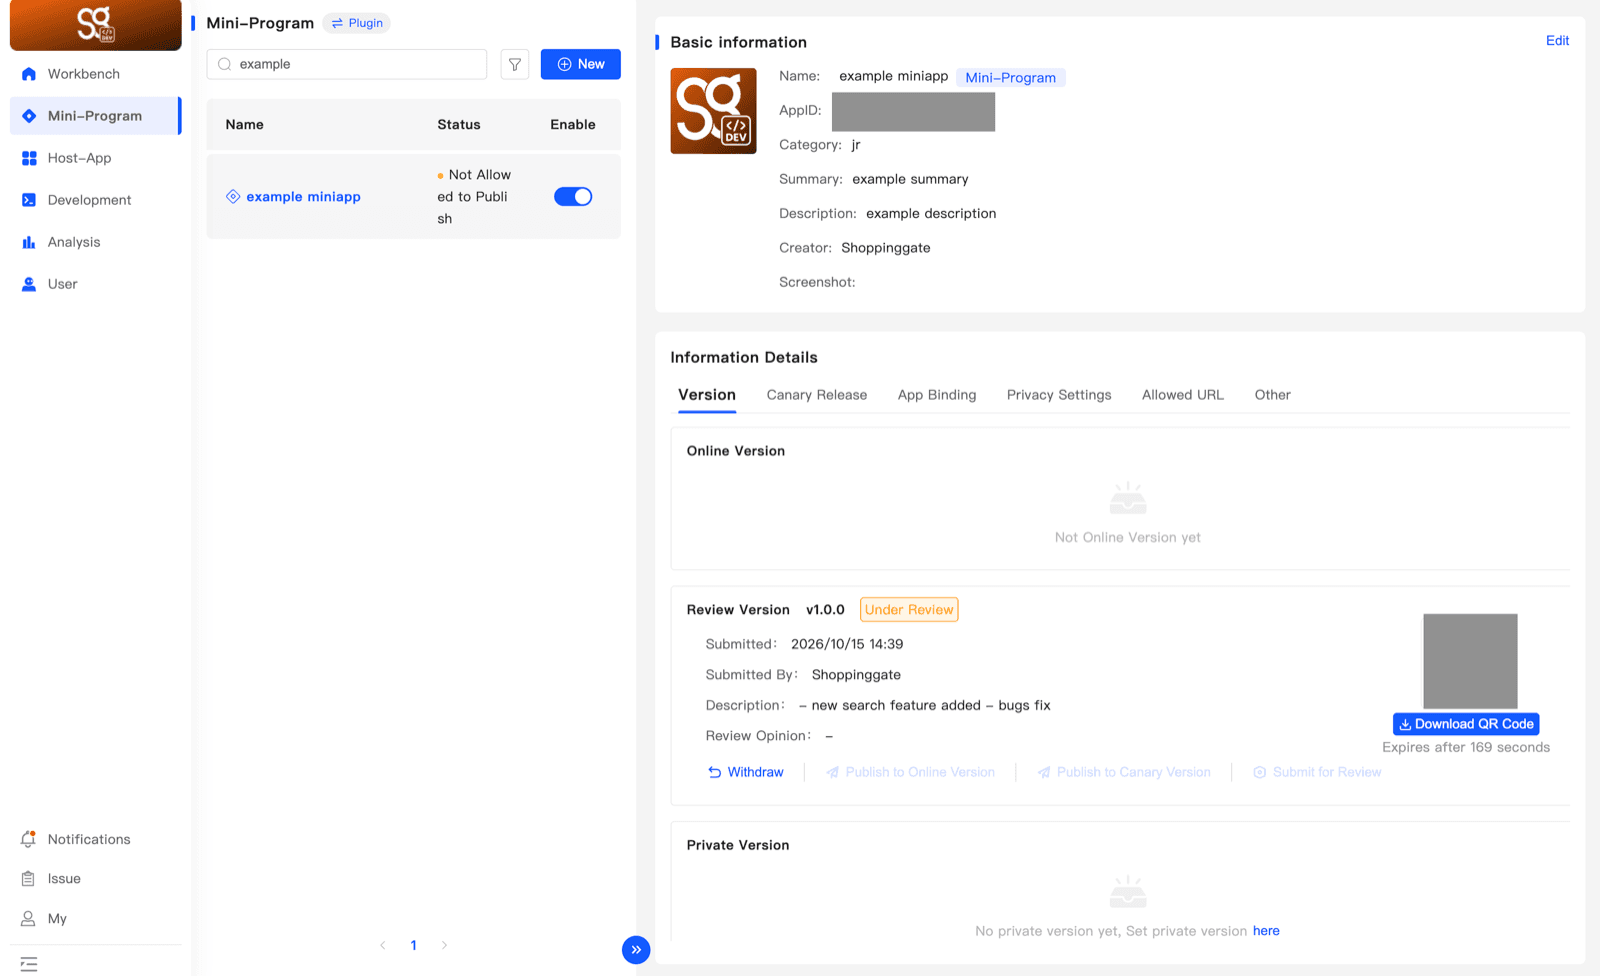Click the My profile icon
Screen dimensions: 1600x976
pyautogui.click(x=28, y=918)
